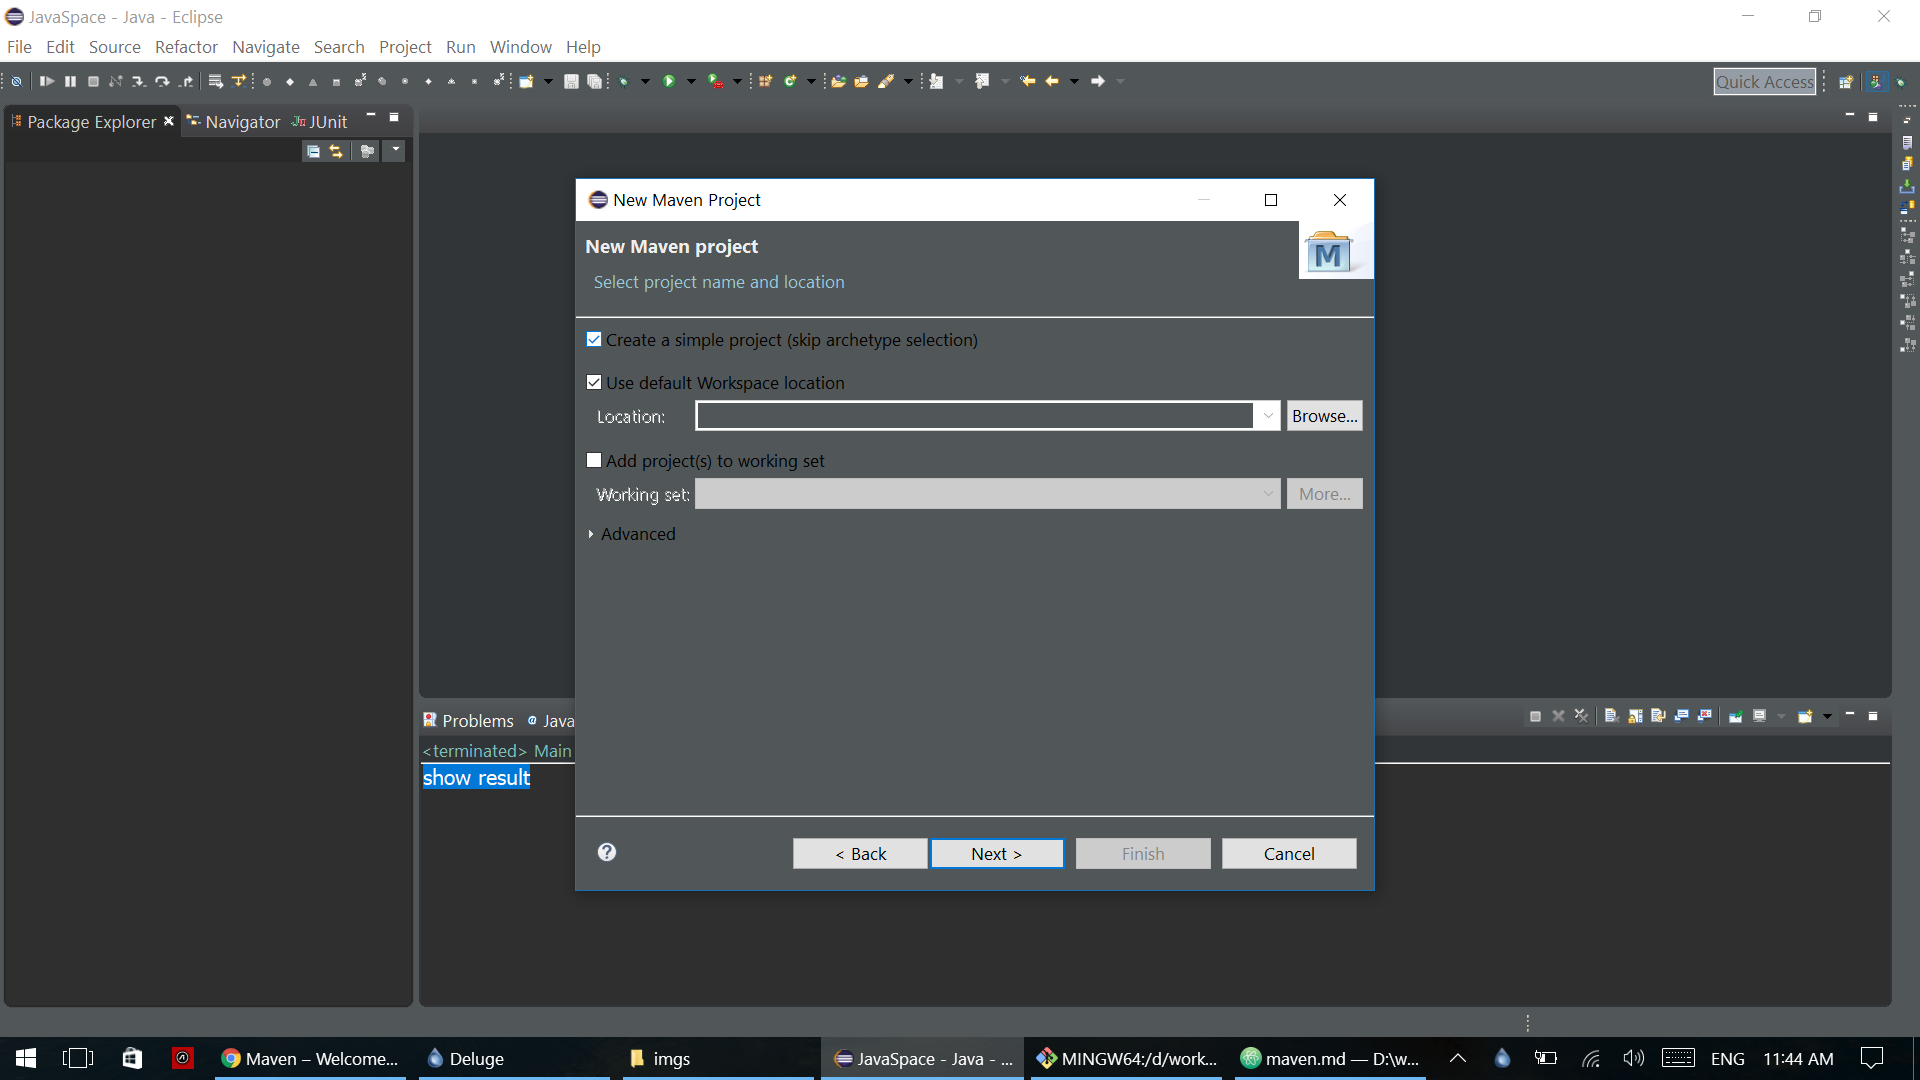Click the Open Perspective icon
Screen dimensions: 1920x1080
click(1846, 82)
